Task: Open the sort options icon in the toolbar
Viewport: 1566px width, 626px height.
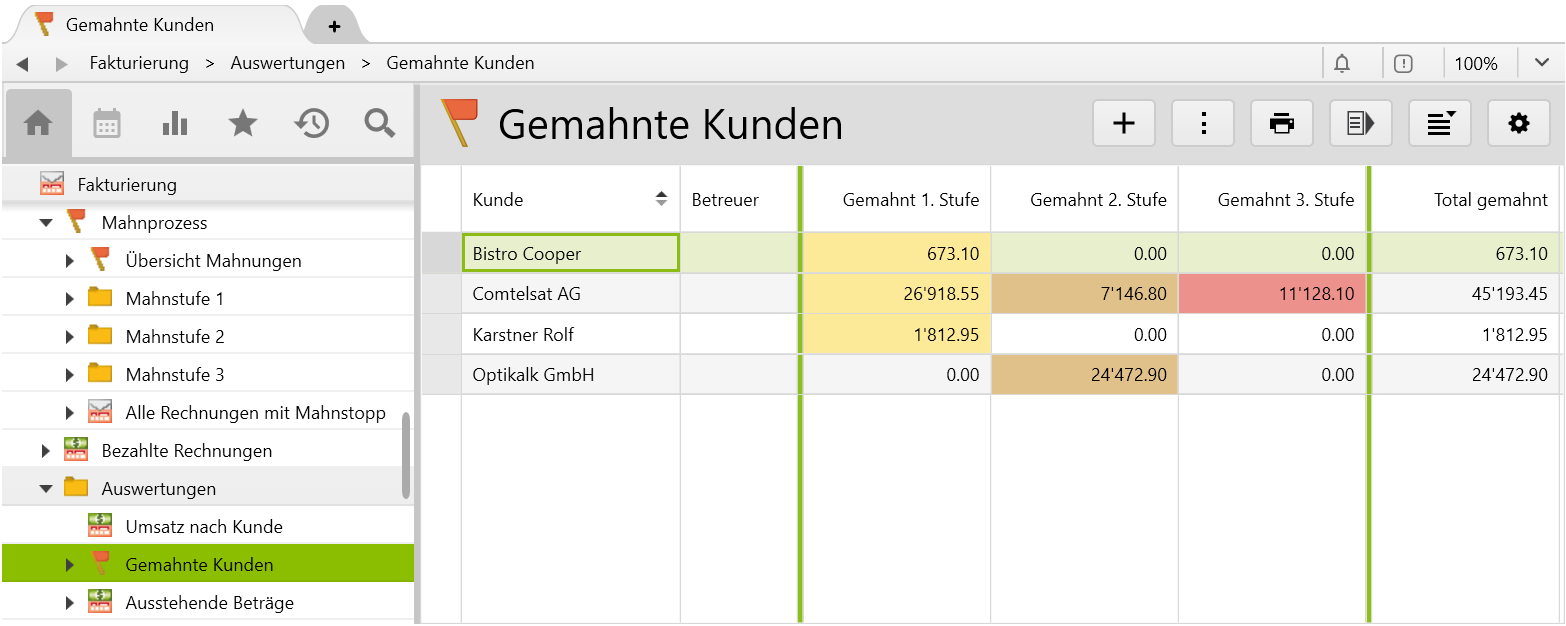Action: coord(1440,123)
